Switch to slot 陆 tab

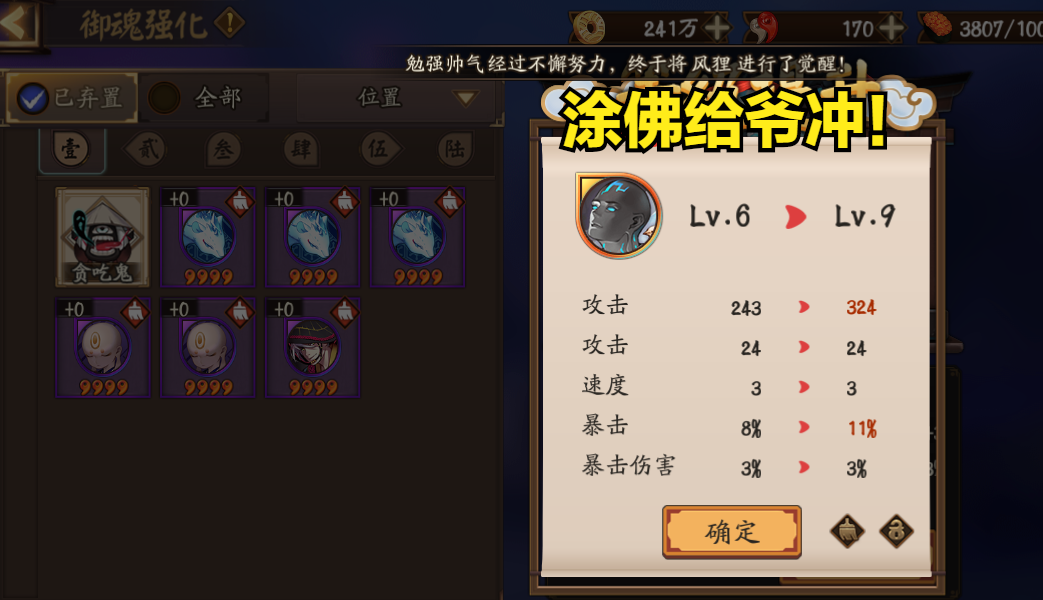point(455,149)
